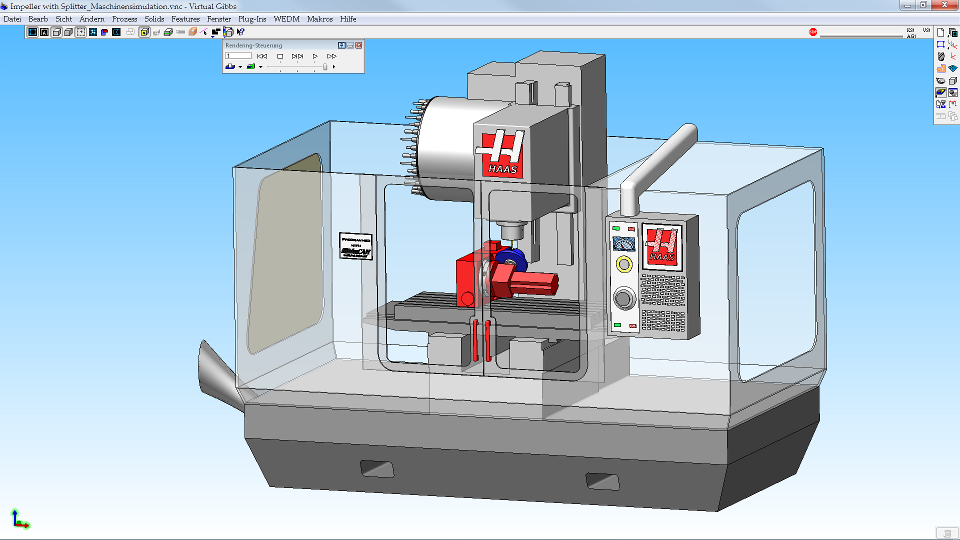This screenshot has width=960, height=540.
Task: Open the Solids menu
Action: pos(154,19)
